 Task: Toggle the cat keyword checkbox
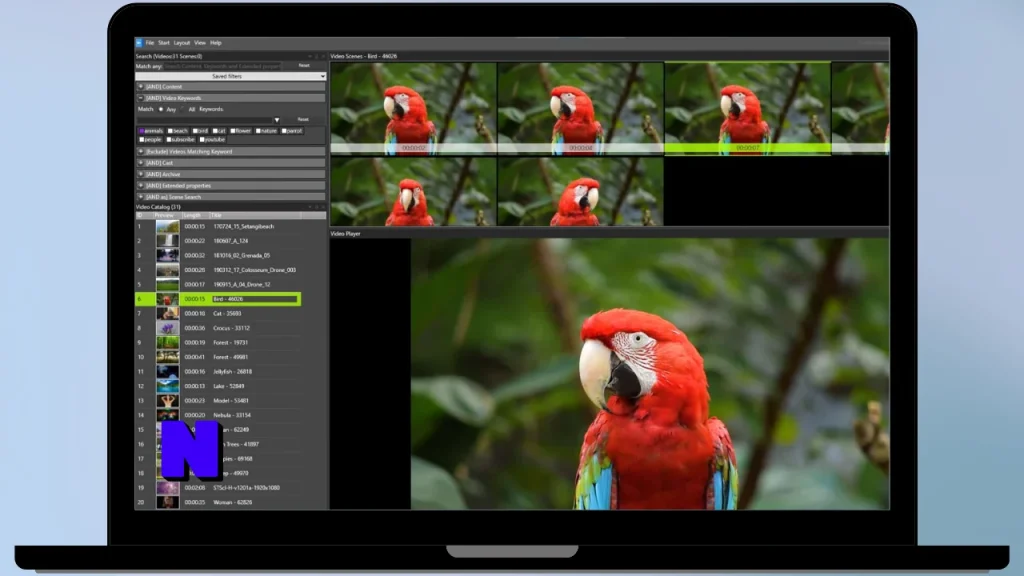(215, 131)
